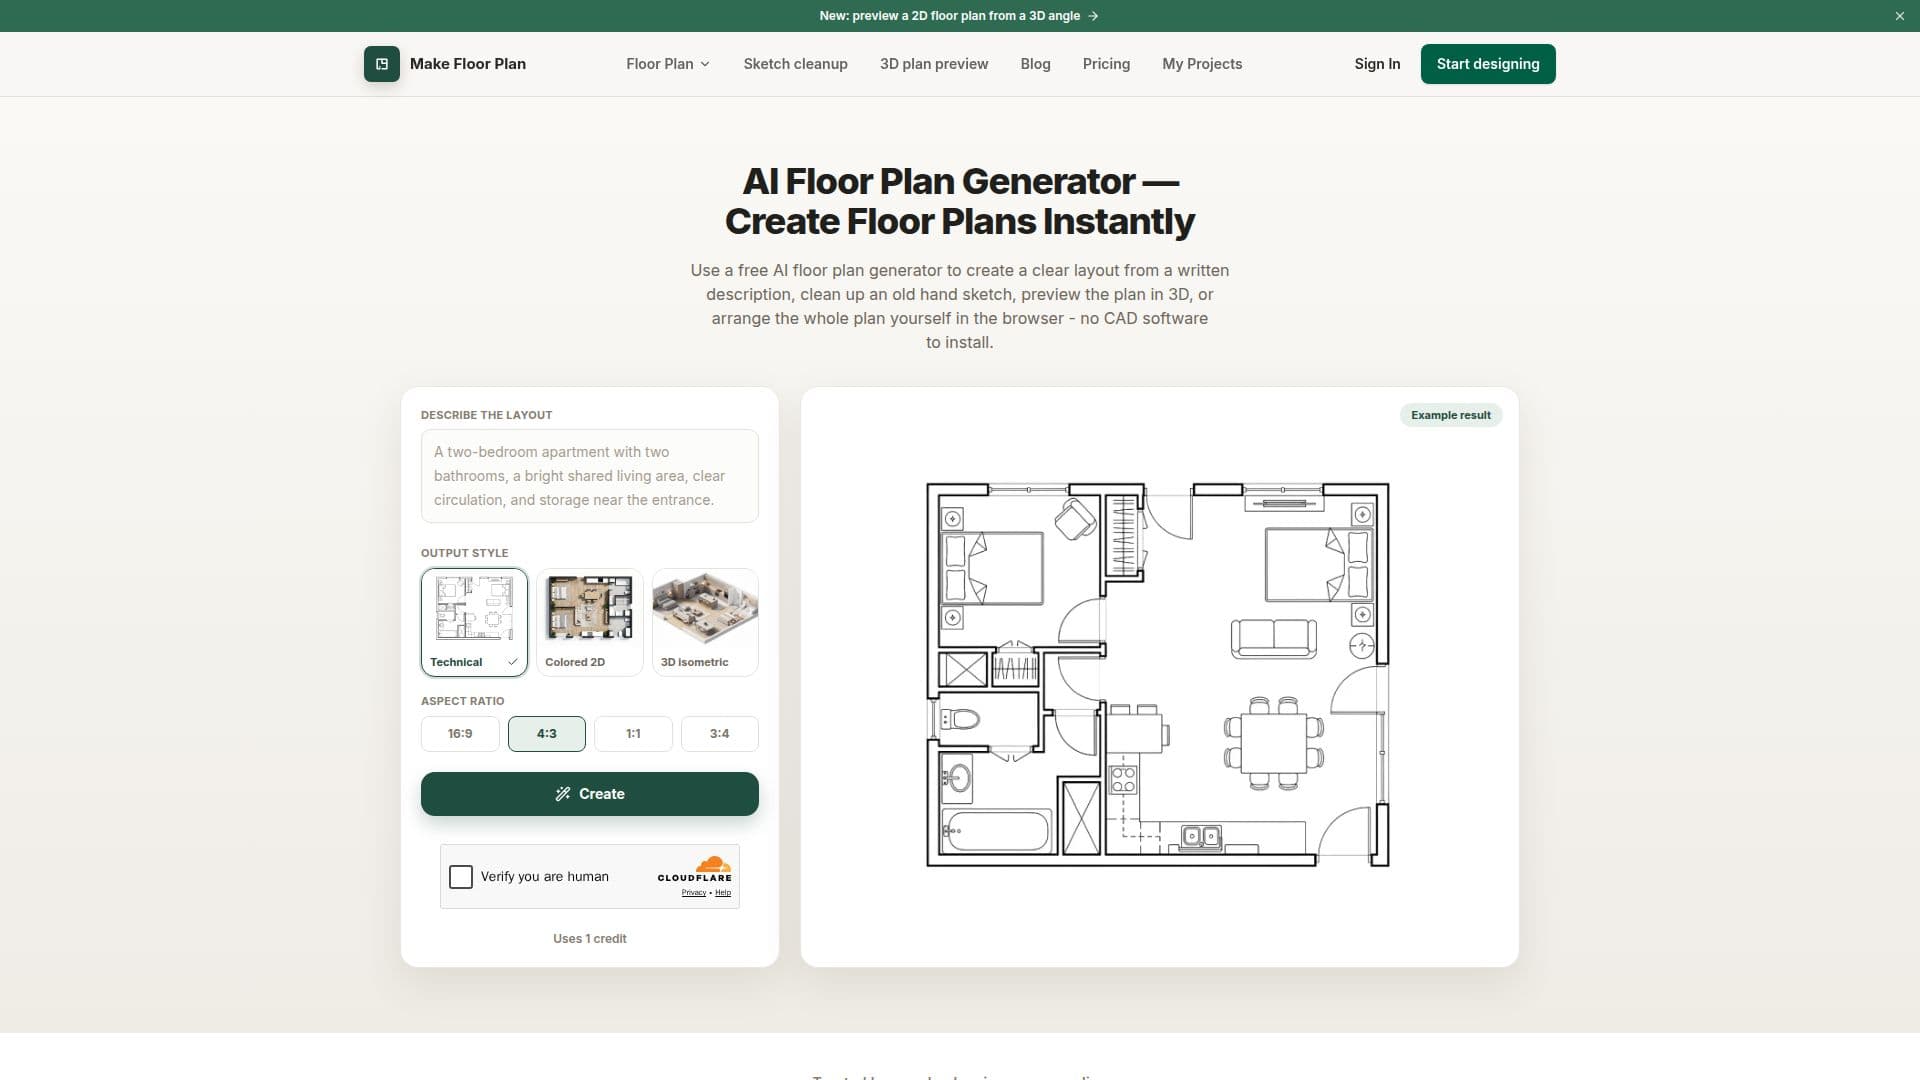Focus the layout description text box
The width and height of the screenshot is (1920, 1080).
(589, 476)
